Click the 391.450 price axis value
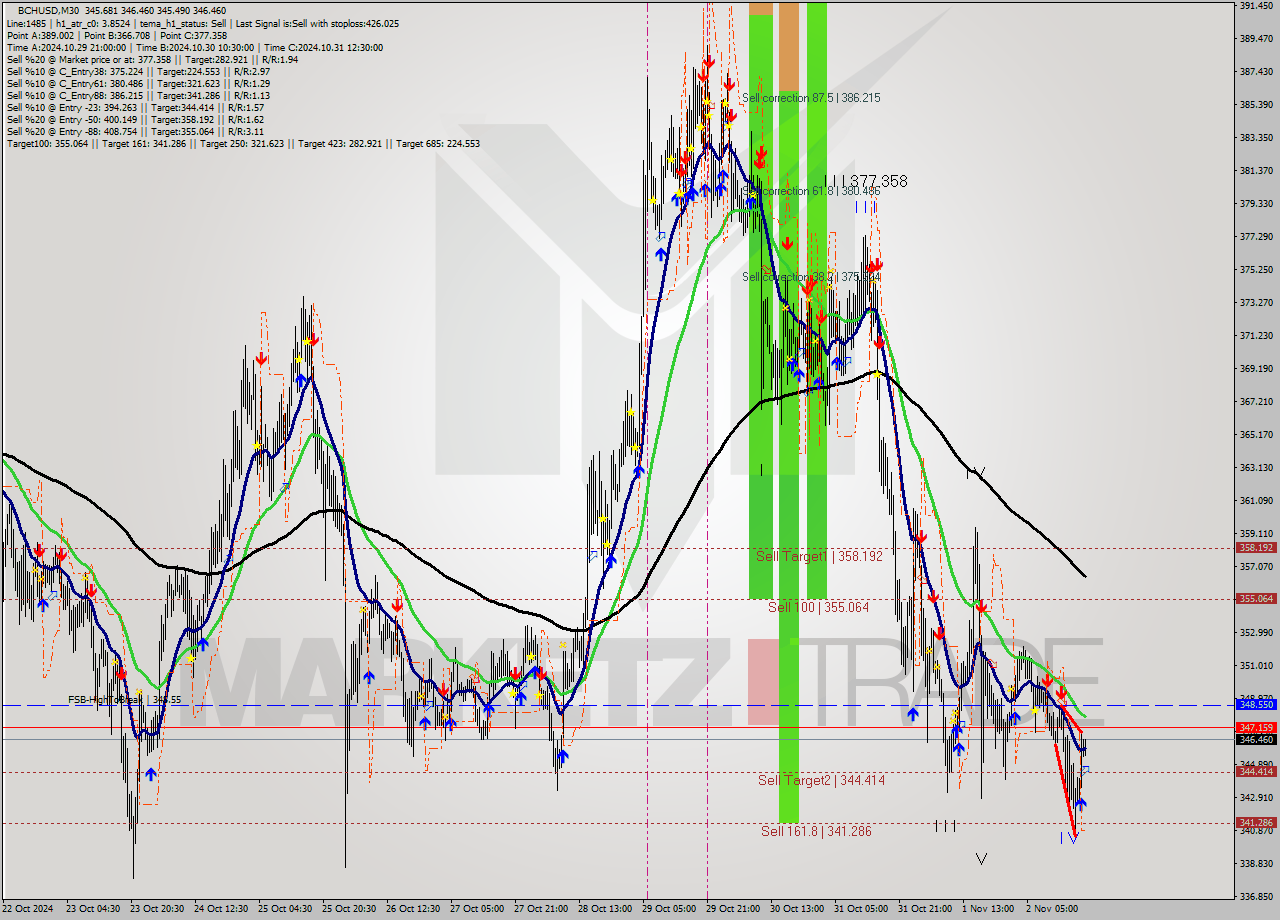This screenshot has width=1280, height=920. (1255, 6)
